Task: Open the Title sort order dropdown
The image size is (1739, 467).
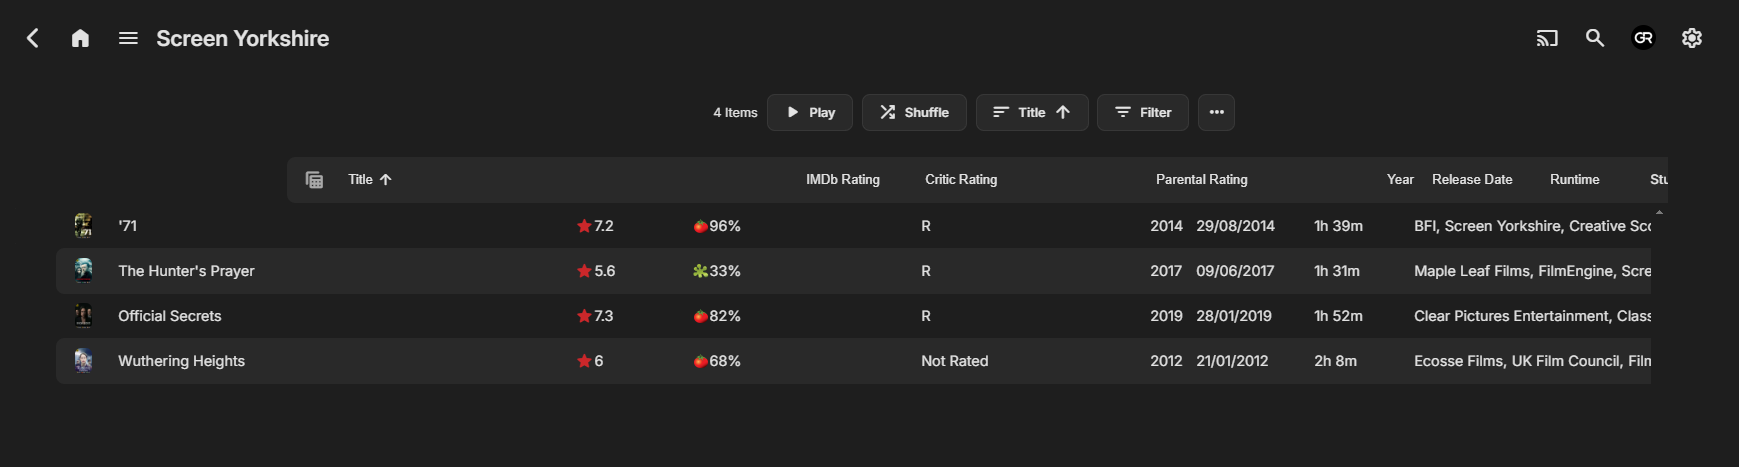Action: pos(1032,113)
